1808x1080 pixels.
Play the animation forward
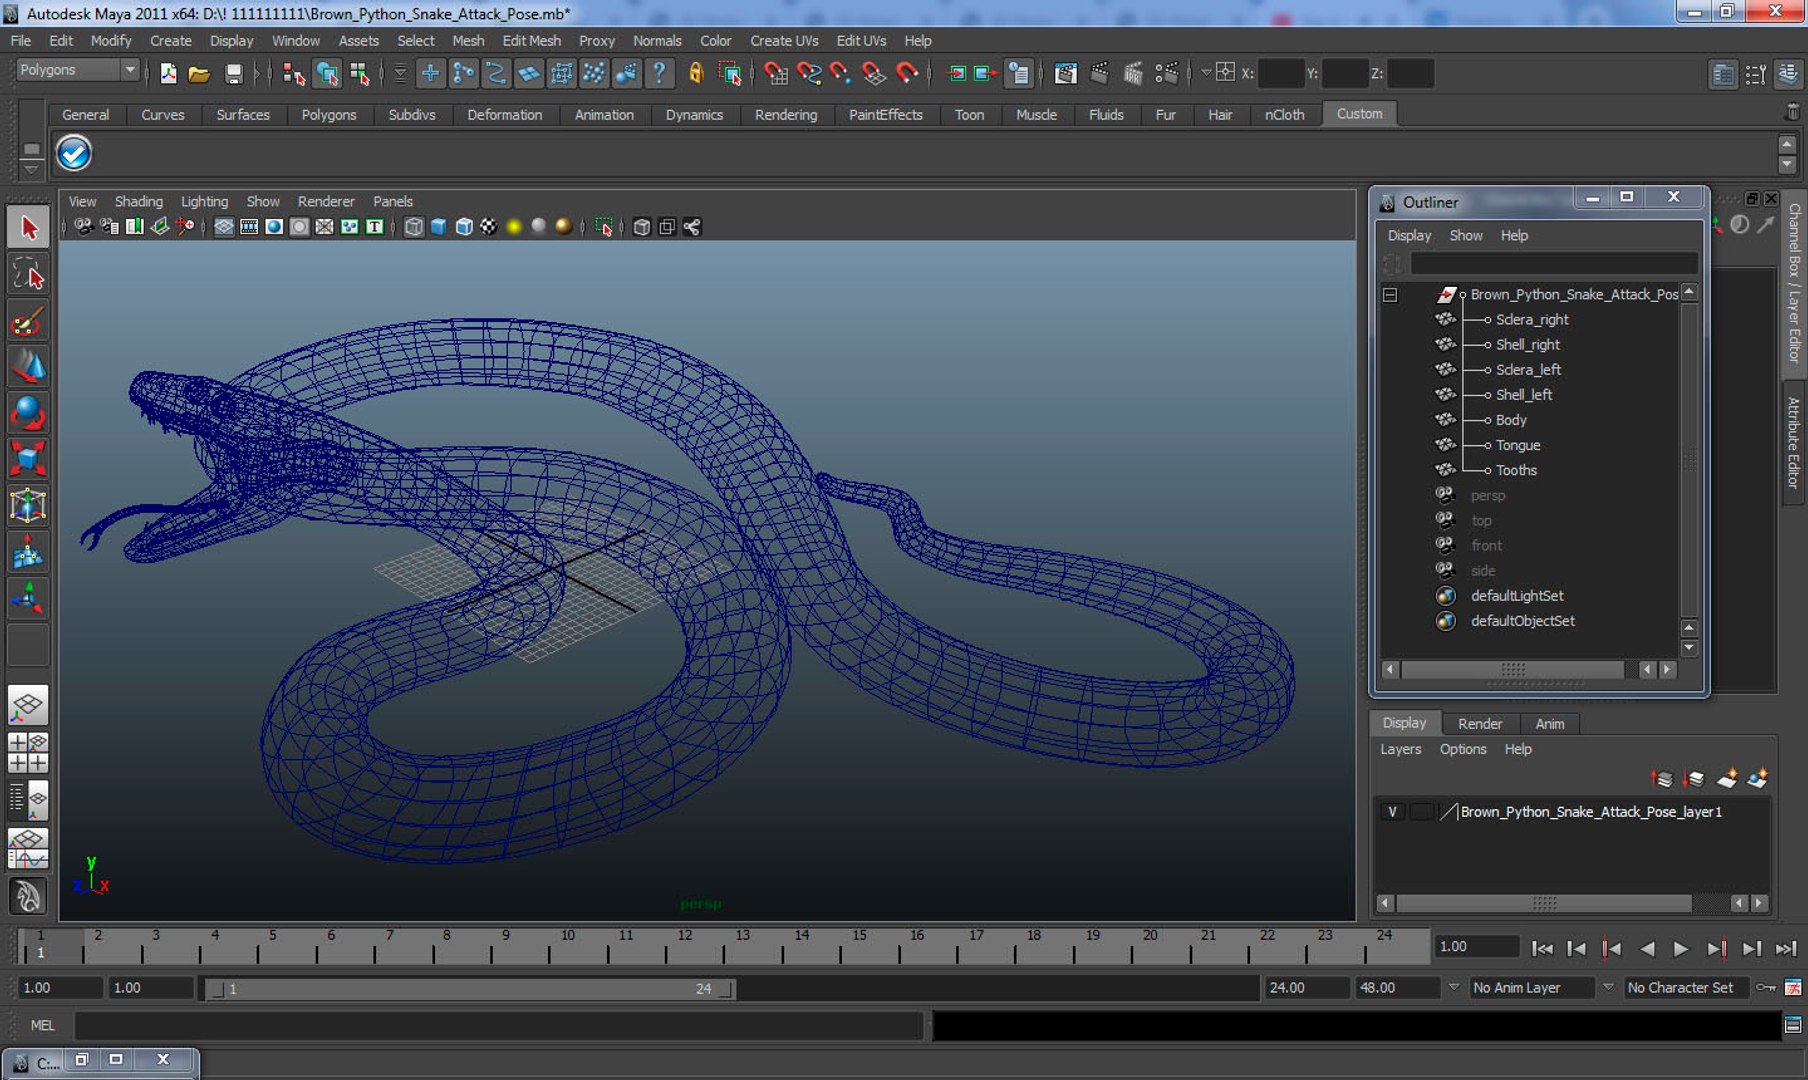[1681, 948]
